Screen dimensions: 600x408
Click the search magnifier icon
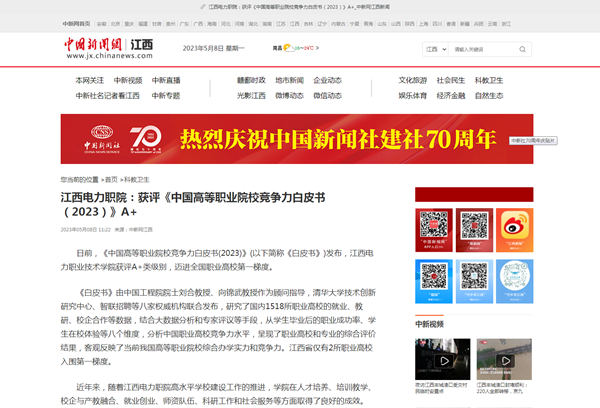[522, 49]
